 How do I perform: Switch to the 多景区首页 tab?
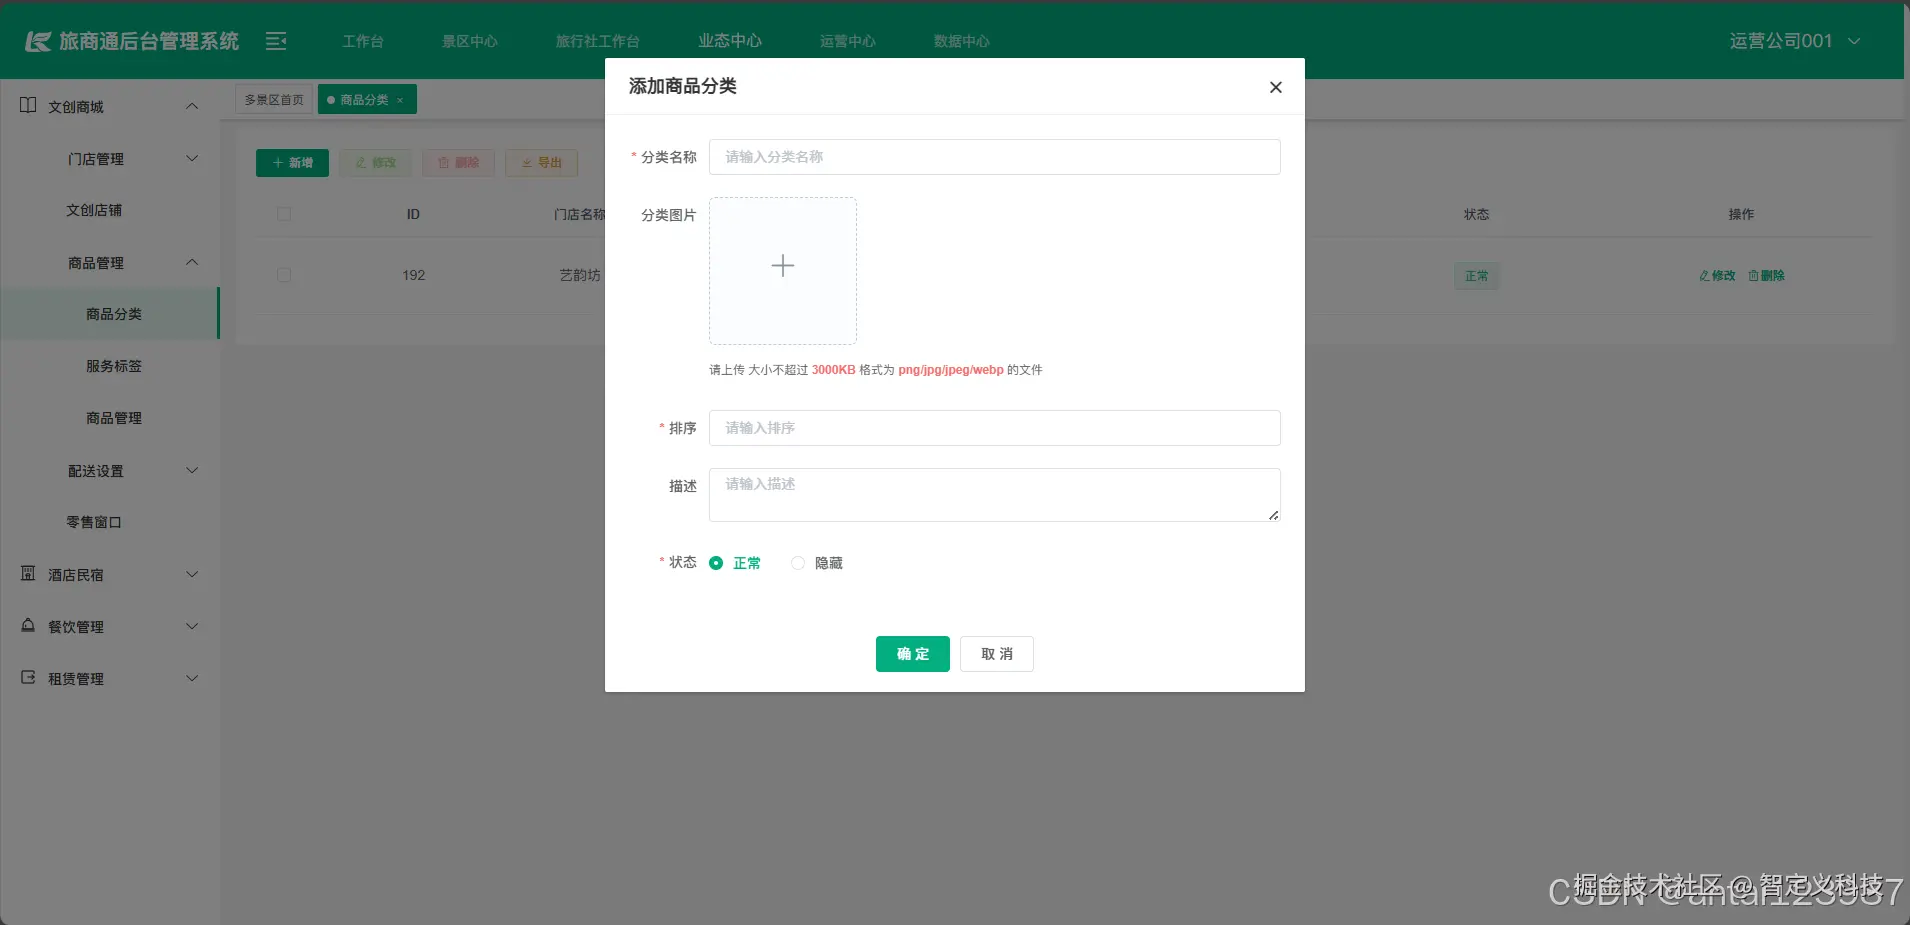(274, 100)
